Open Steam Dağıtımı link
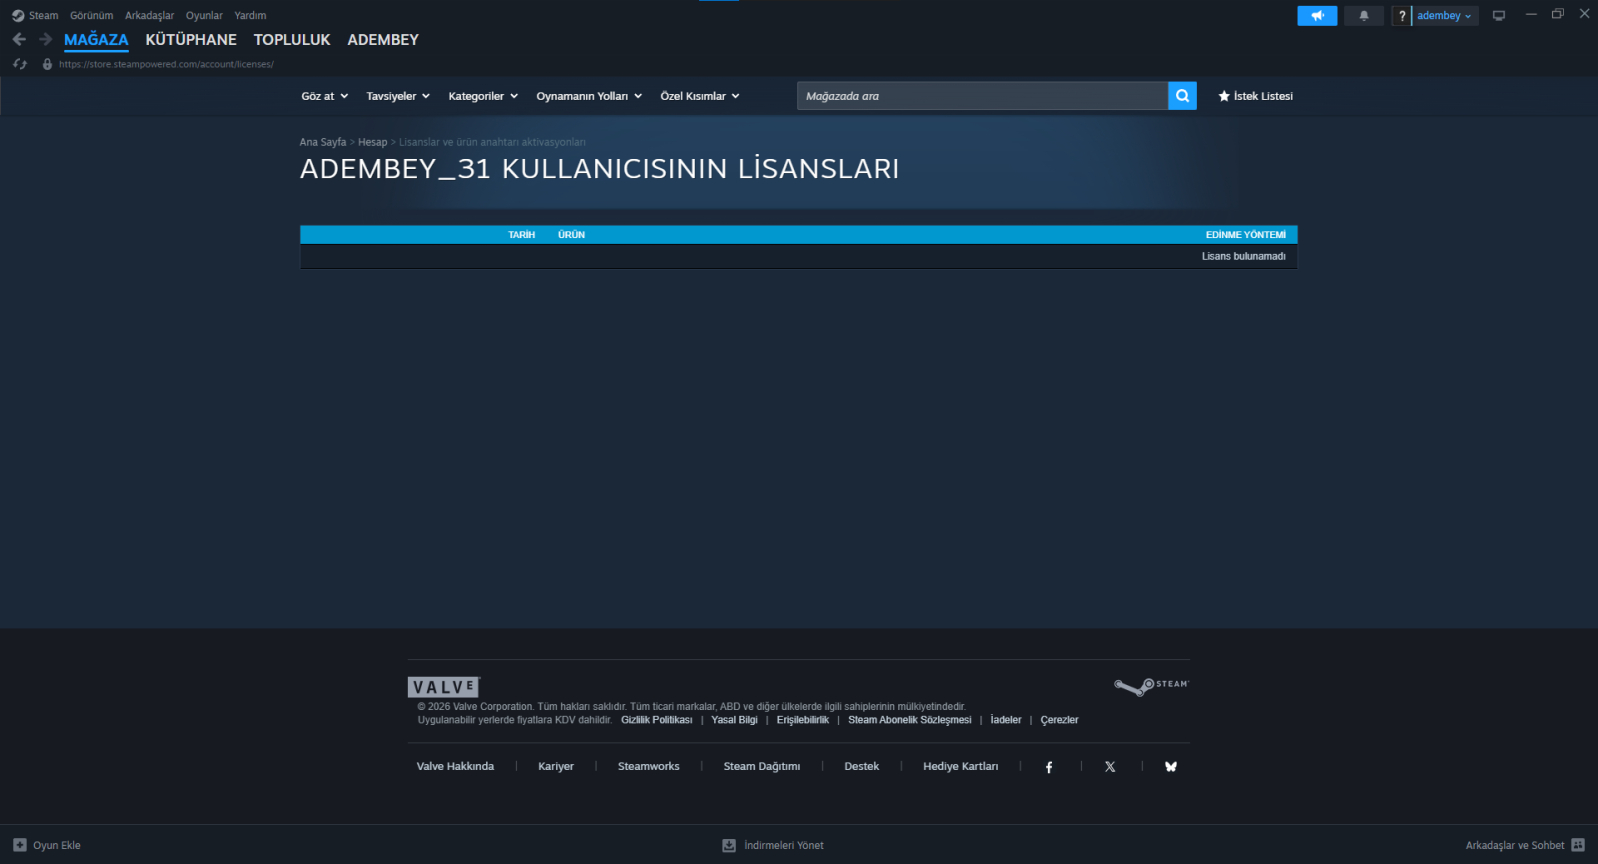This screenshot has height=864, width=1598. click(762, 767)
